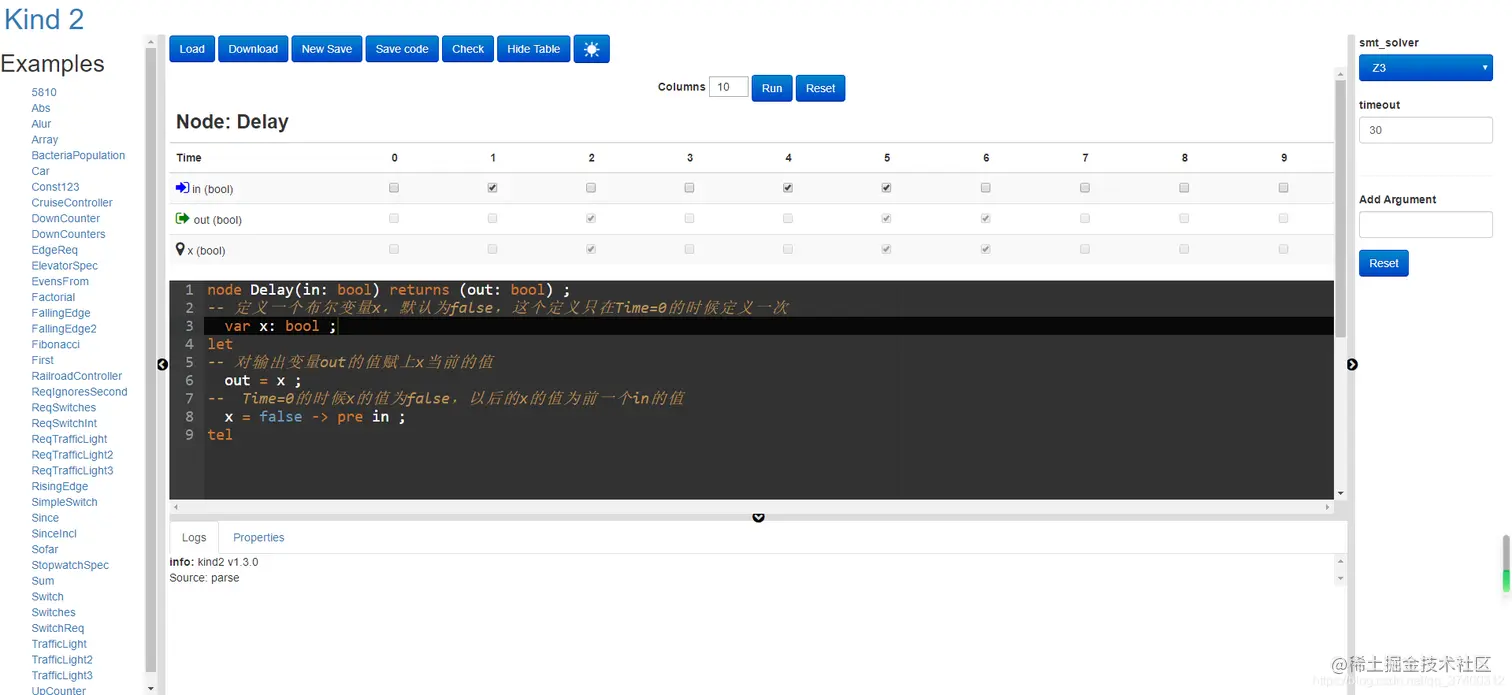
Task: Check the in (bool) box at time 6
Action: pyautogui.click(x=985, y=188)
